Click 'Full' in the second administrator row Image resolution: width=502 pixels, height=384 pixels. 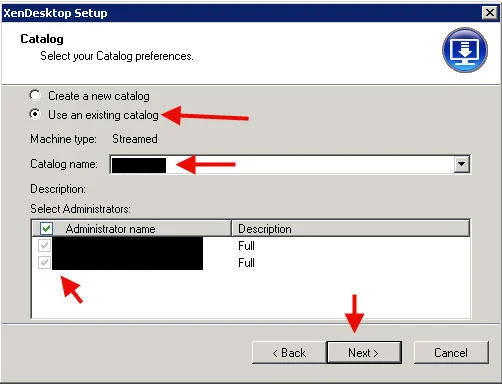coord(246,263)
